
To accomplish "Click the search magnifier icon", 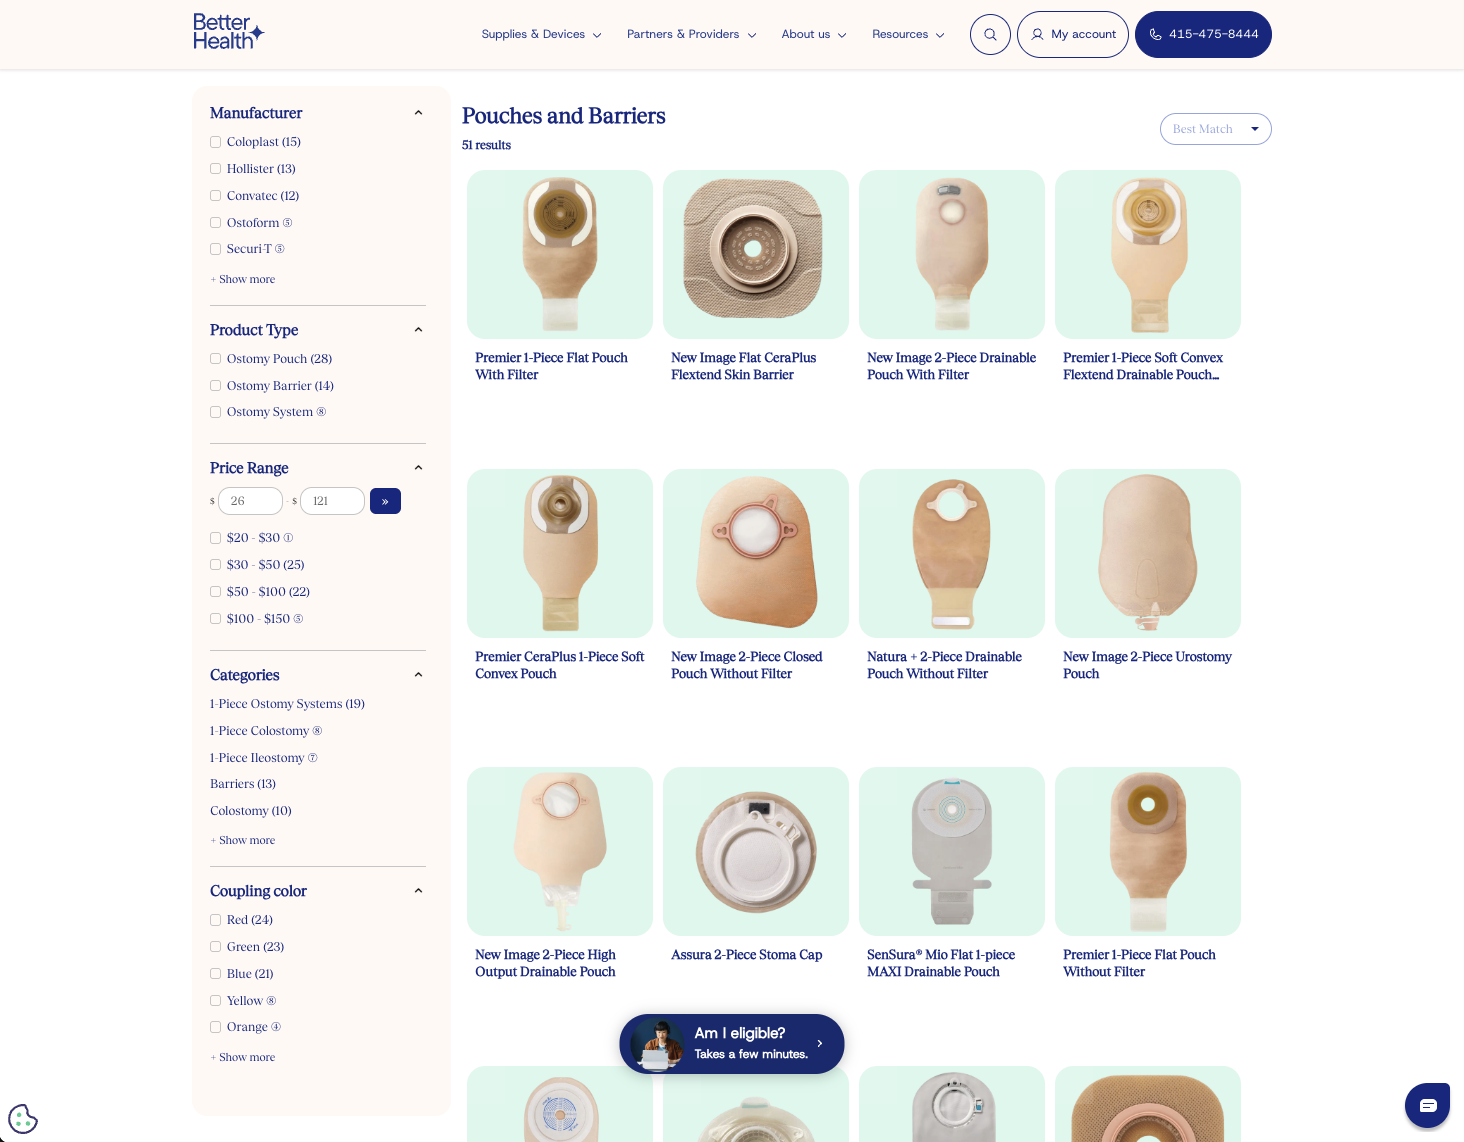I will coord(990,34).
